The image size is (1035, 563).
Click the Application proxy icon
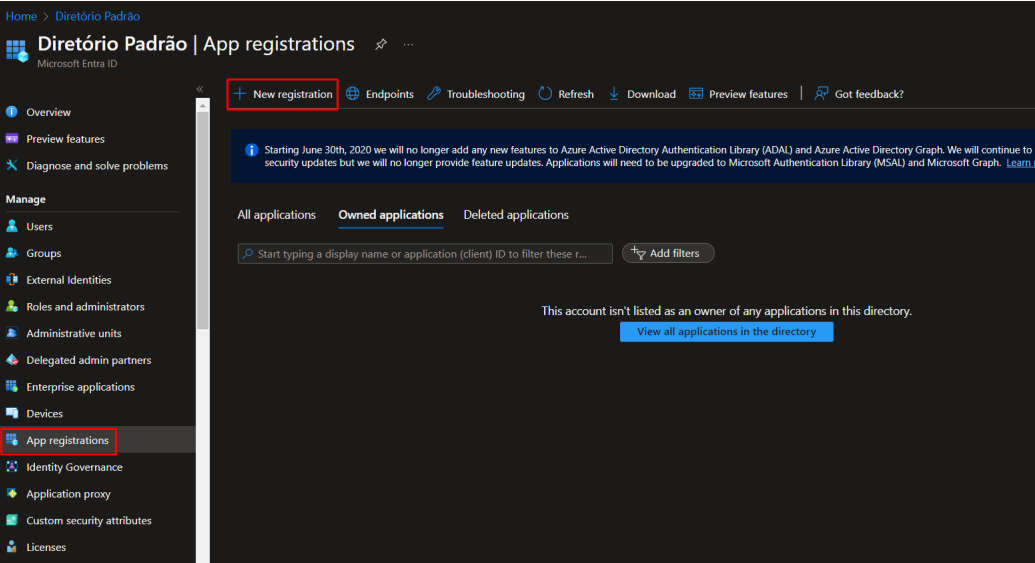(x=12, y=493)
